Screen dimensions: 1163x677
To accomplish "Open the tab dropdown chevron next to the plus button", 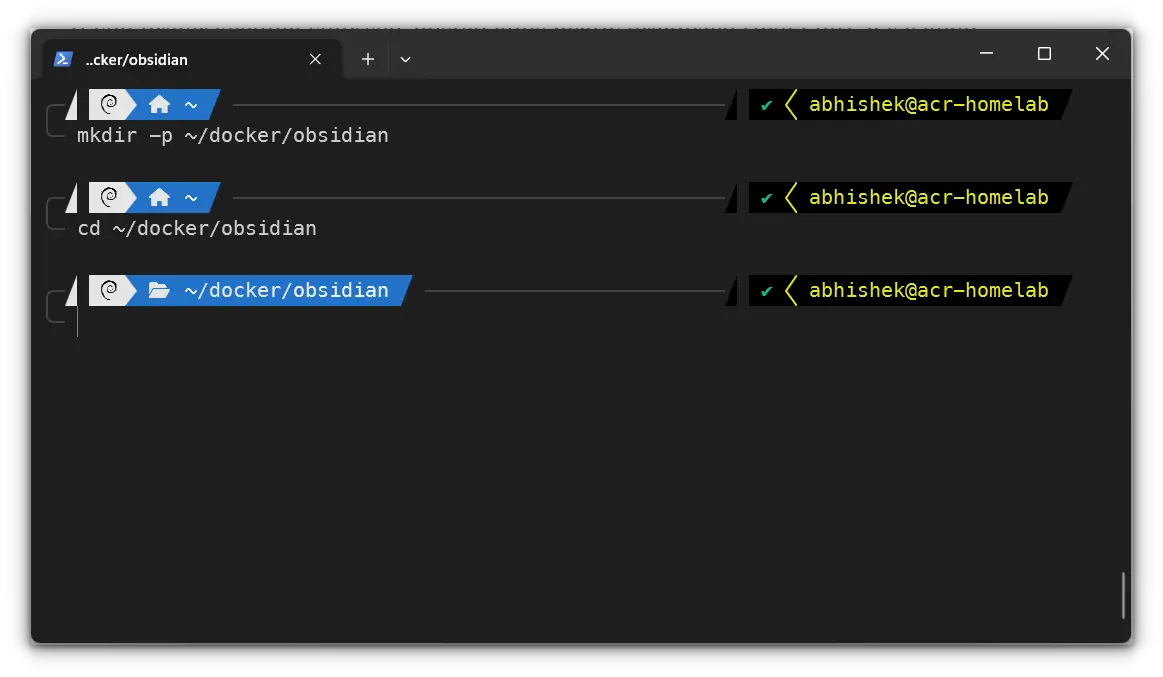I will 405,59.
